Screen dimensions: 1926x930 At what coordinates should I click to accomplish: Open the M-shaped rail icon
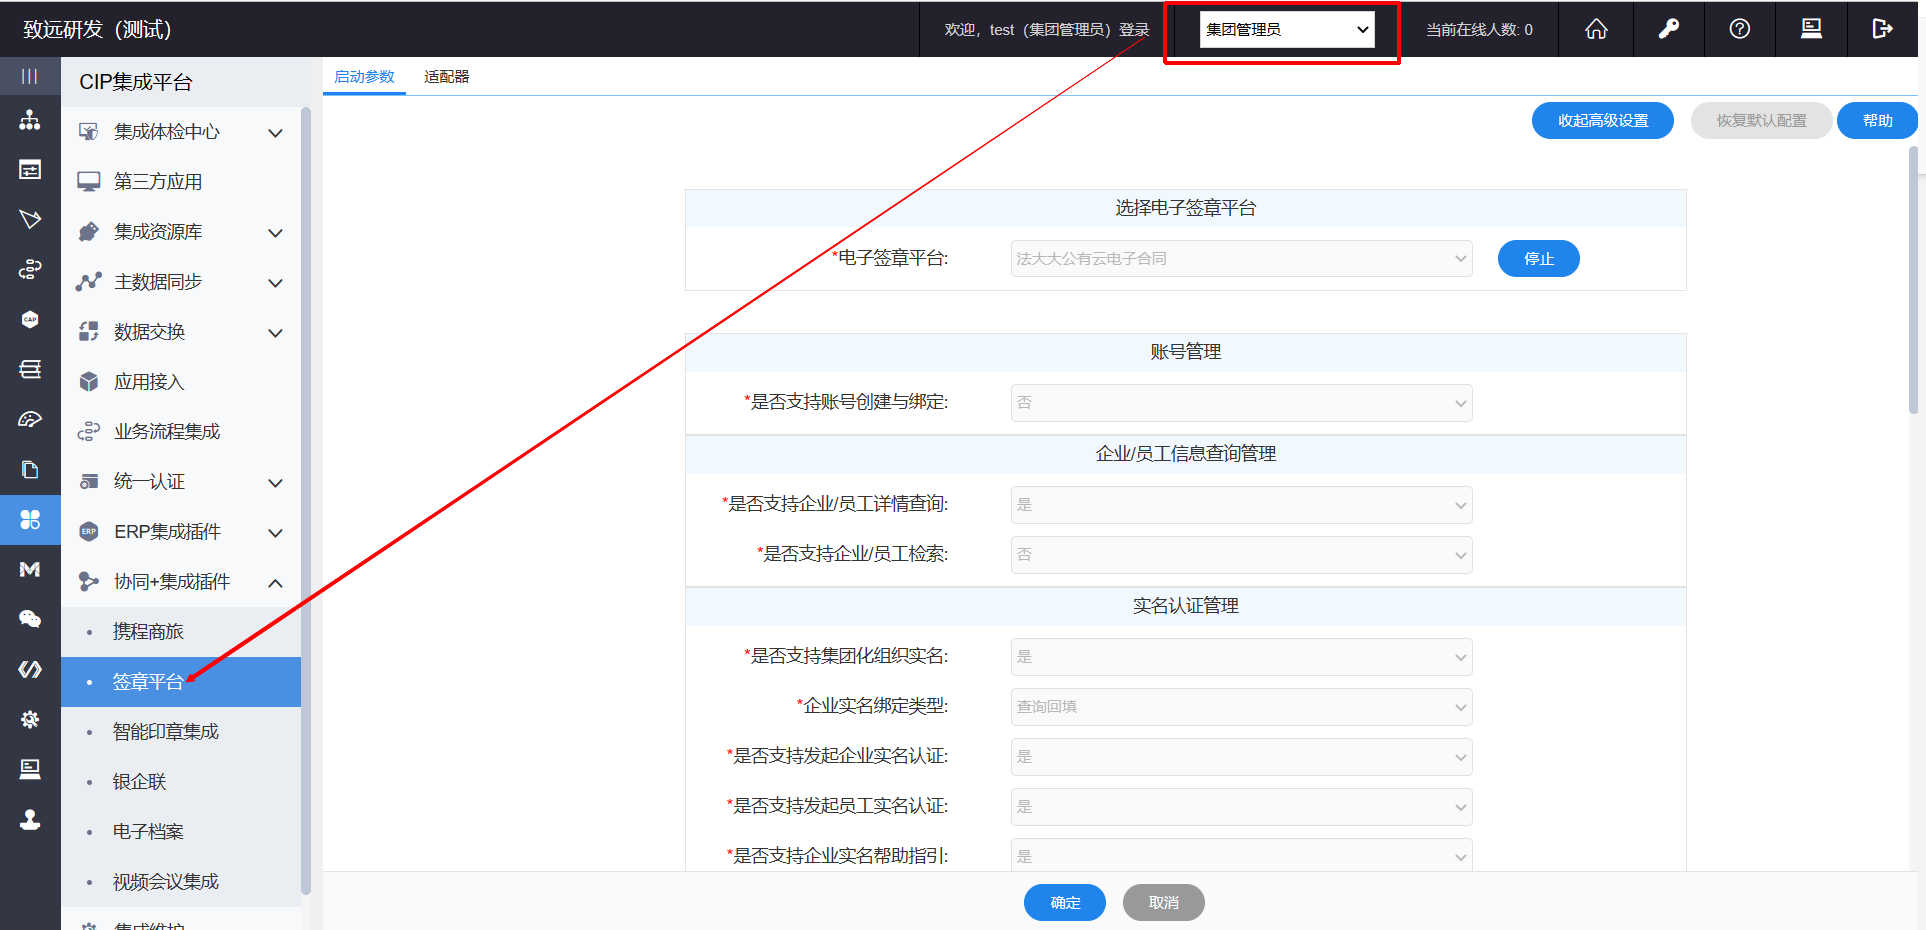coord(30,569)
